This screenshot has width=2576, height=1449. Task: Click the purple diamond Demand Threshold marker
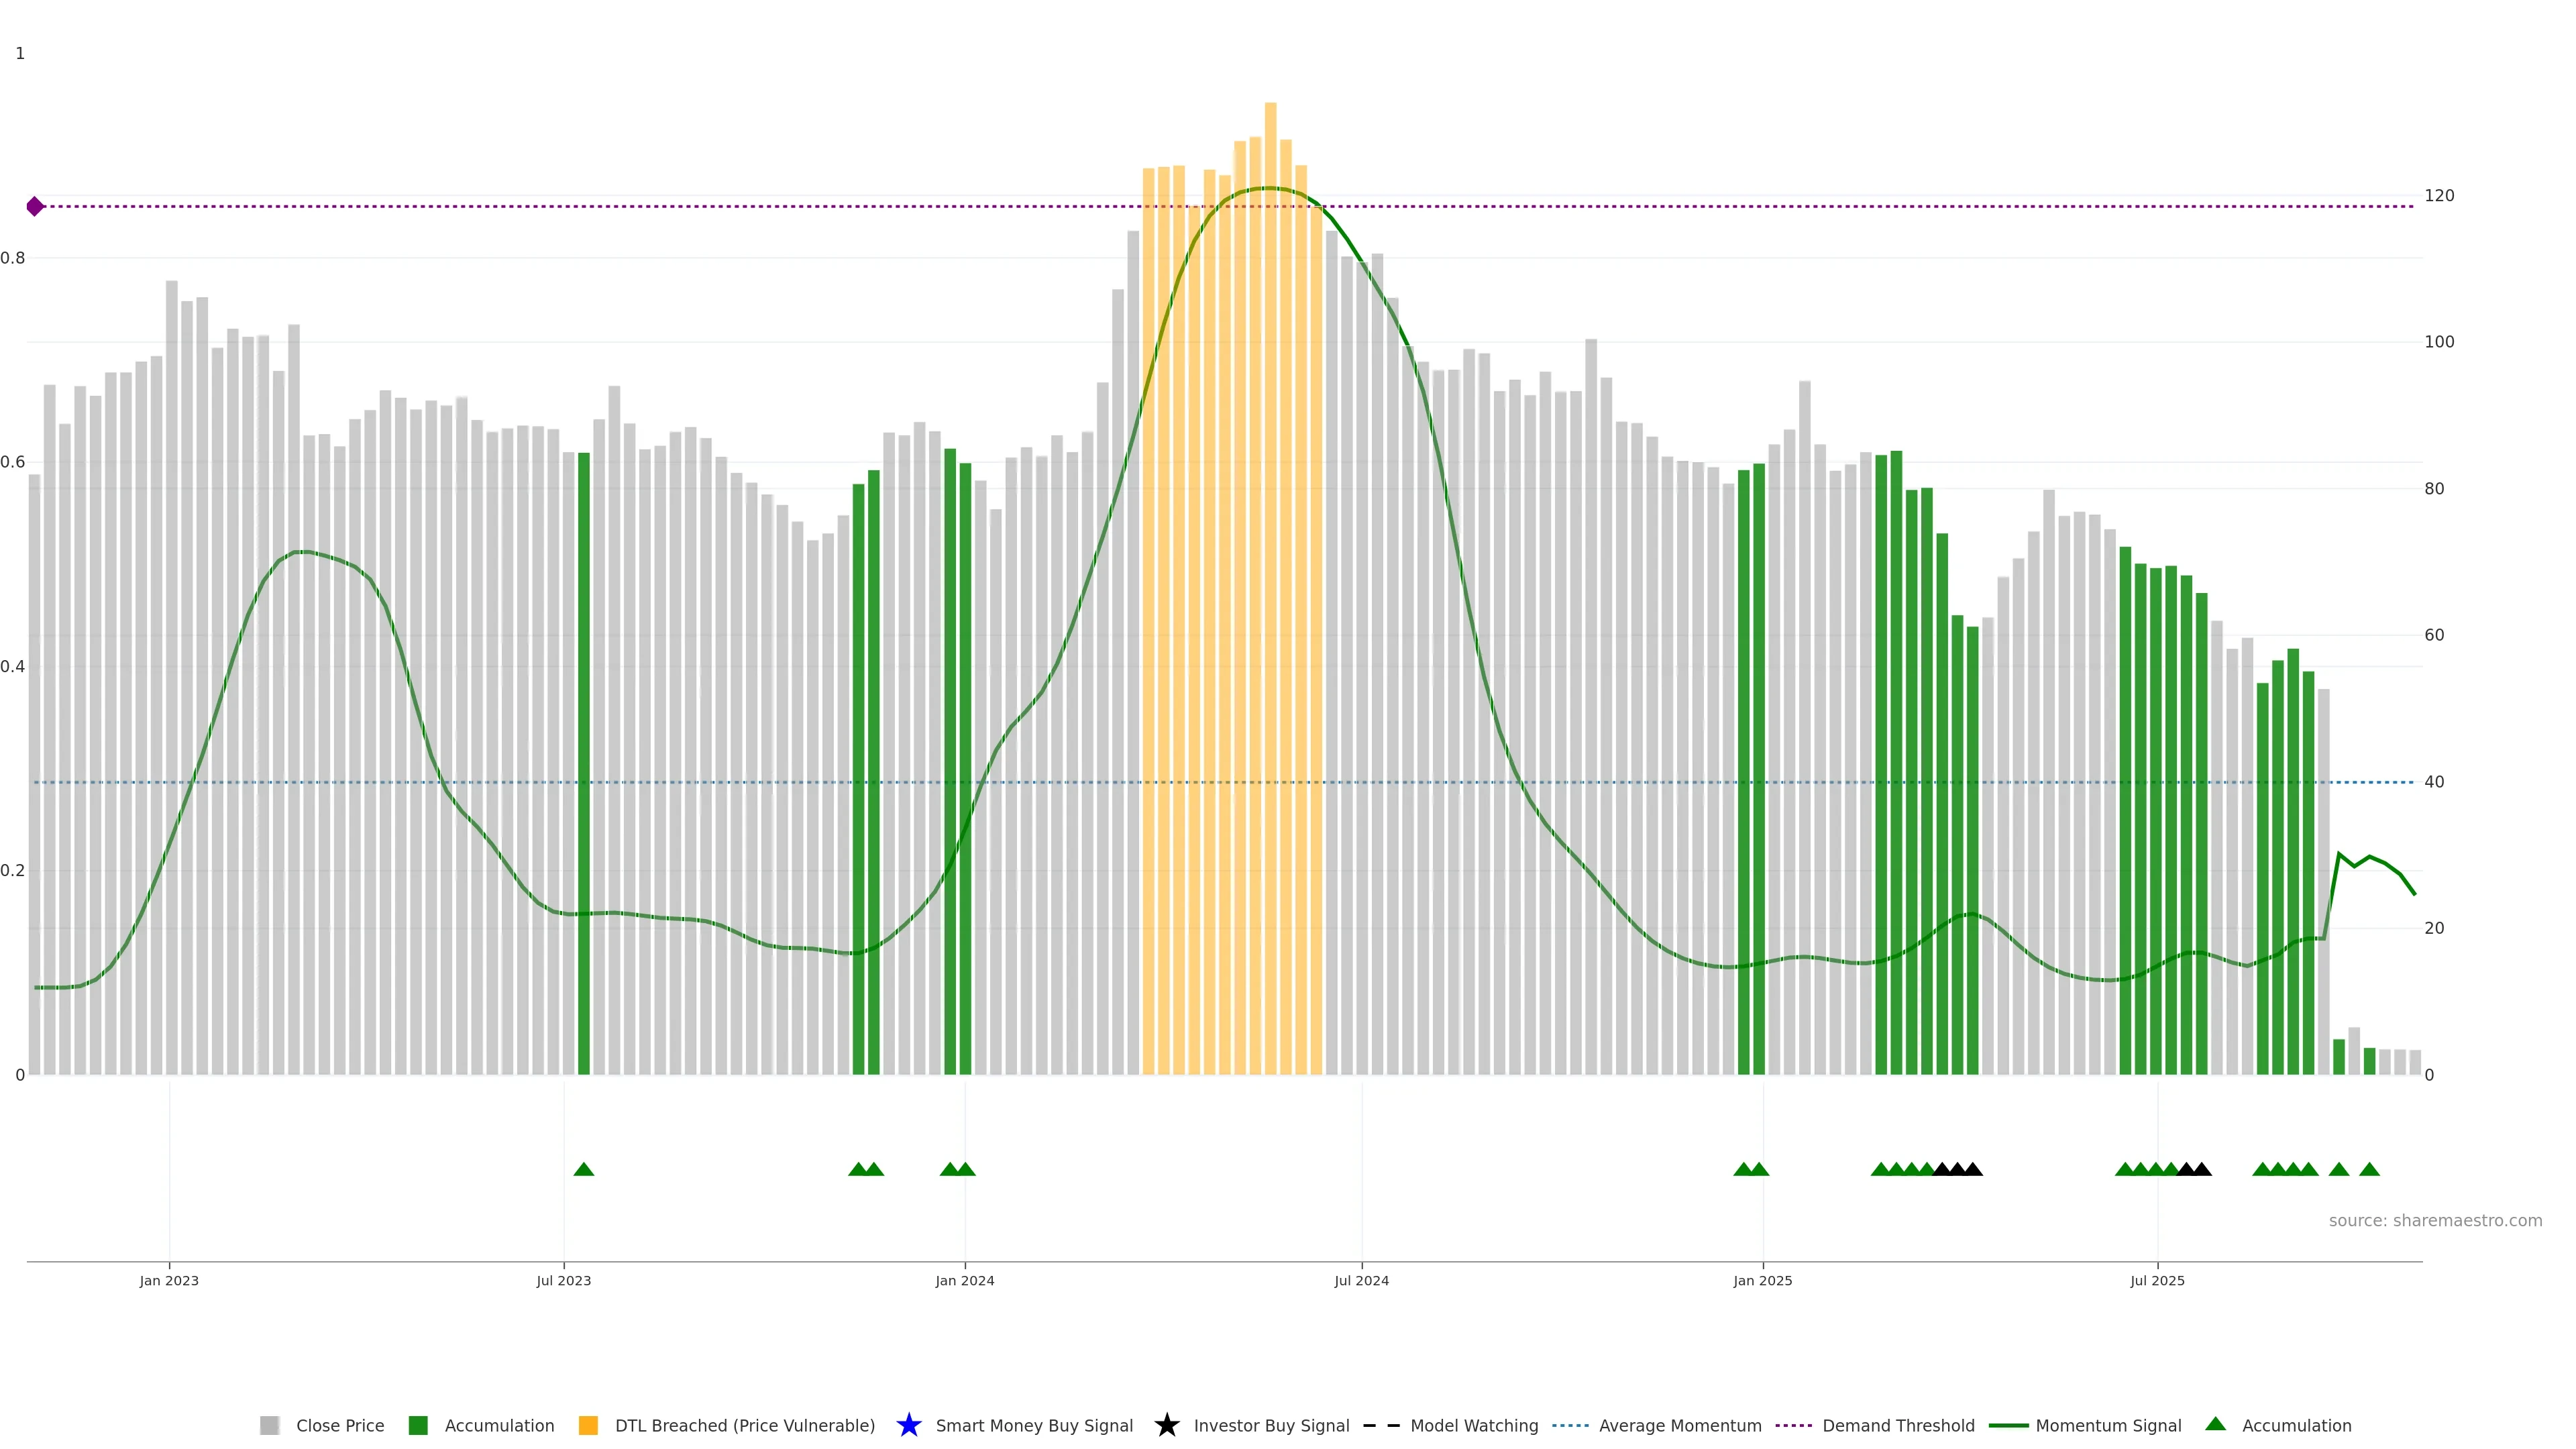coord(35,207)
